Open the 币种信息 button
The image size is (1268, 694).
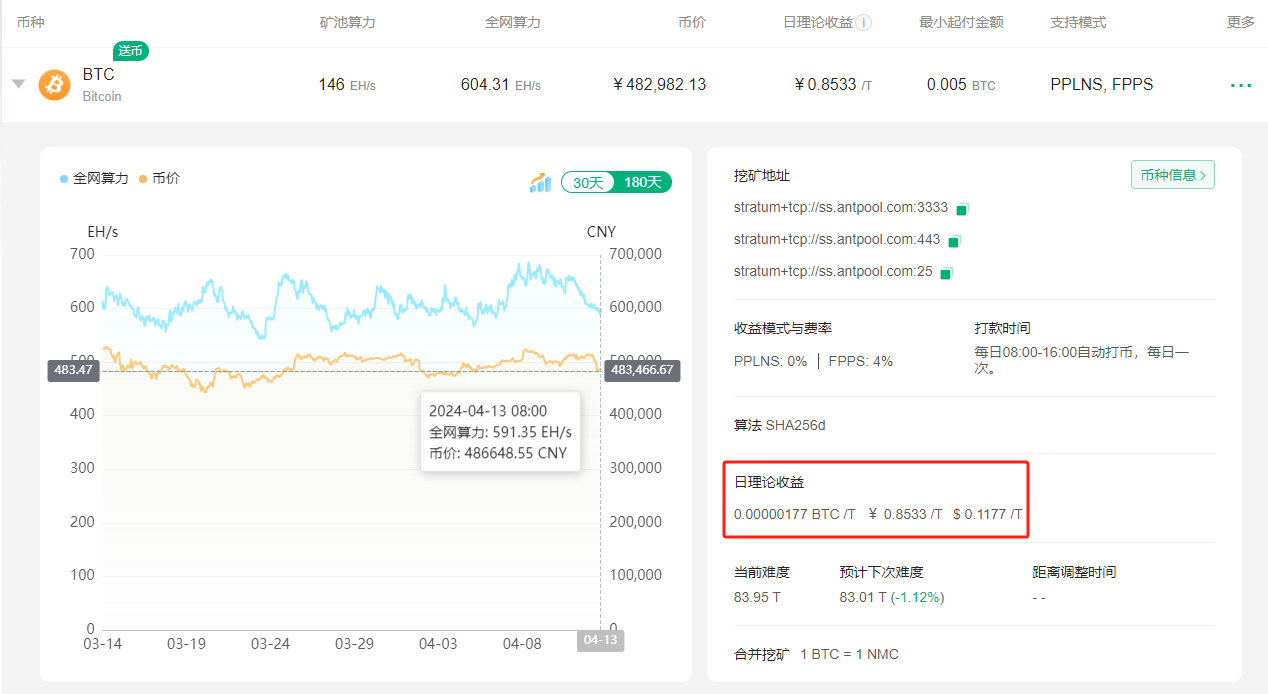click(x=1171, y=174)
